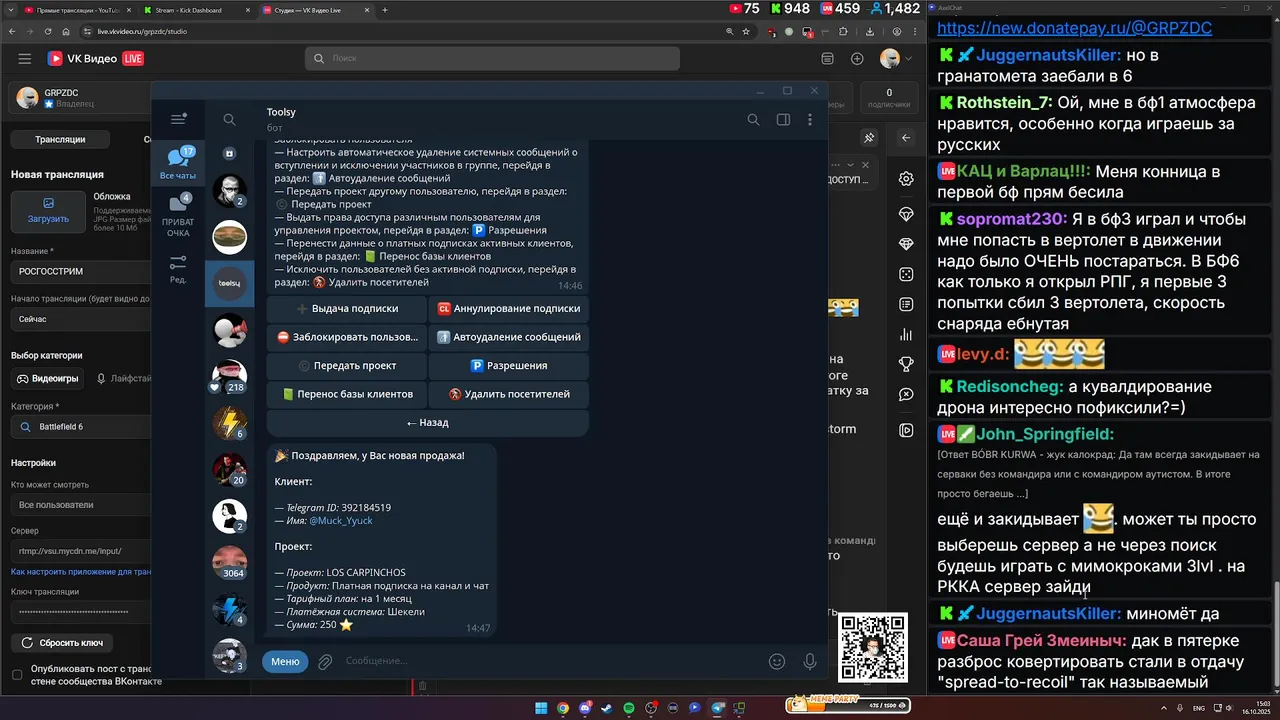Bookmark page with browser star icon
The image size is (1280, 720).
pyautogui.click(x=746, y=31)
